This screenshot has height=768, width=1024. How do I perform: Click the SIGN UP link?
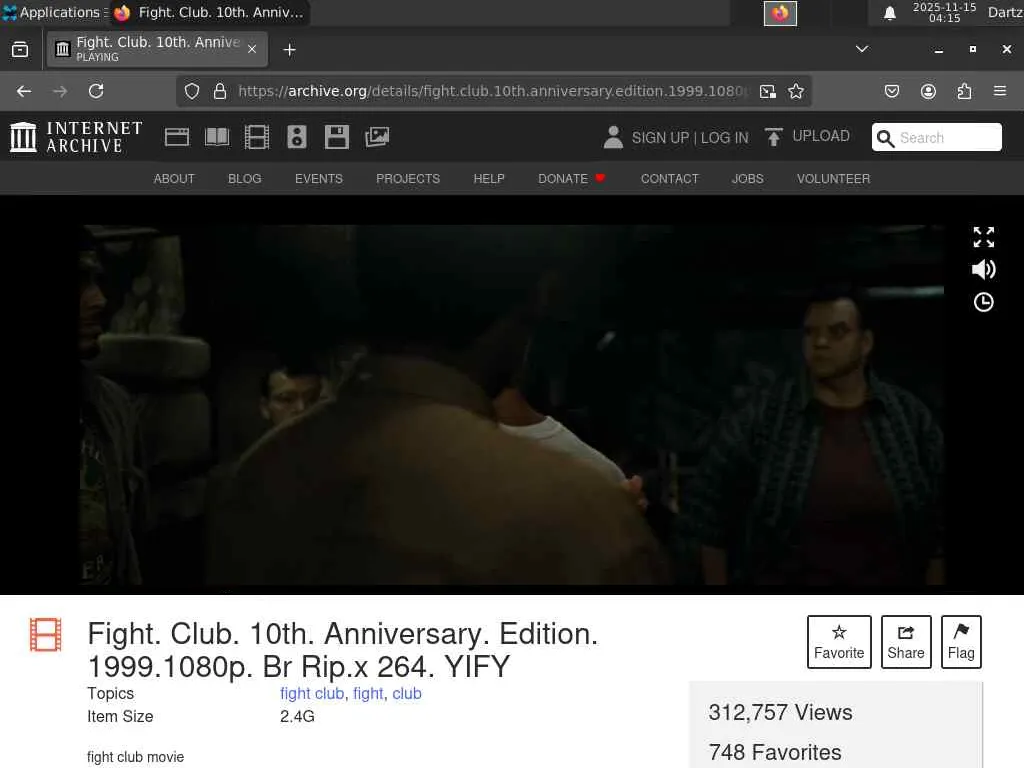pos(660,138)
